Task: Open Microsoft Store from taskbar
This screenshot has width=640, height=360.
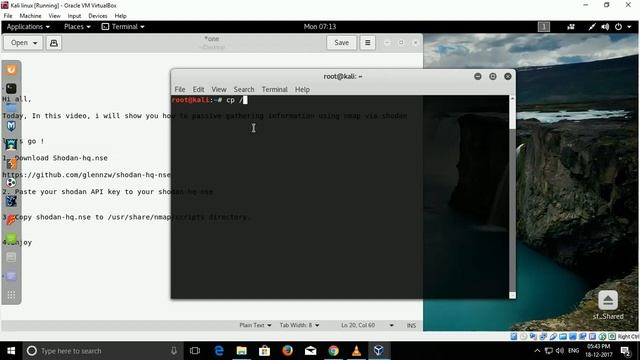Action: [x=264, y=351]
